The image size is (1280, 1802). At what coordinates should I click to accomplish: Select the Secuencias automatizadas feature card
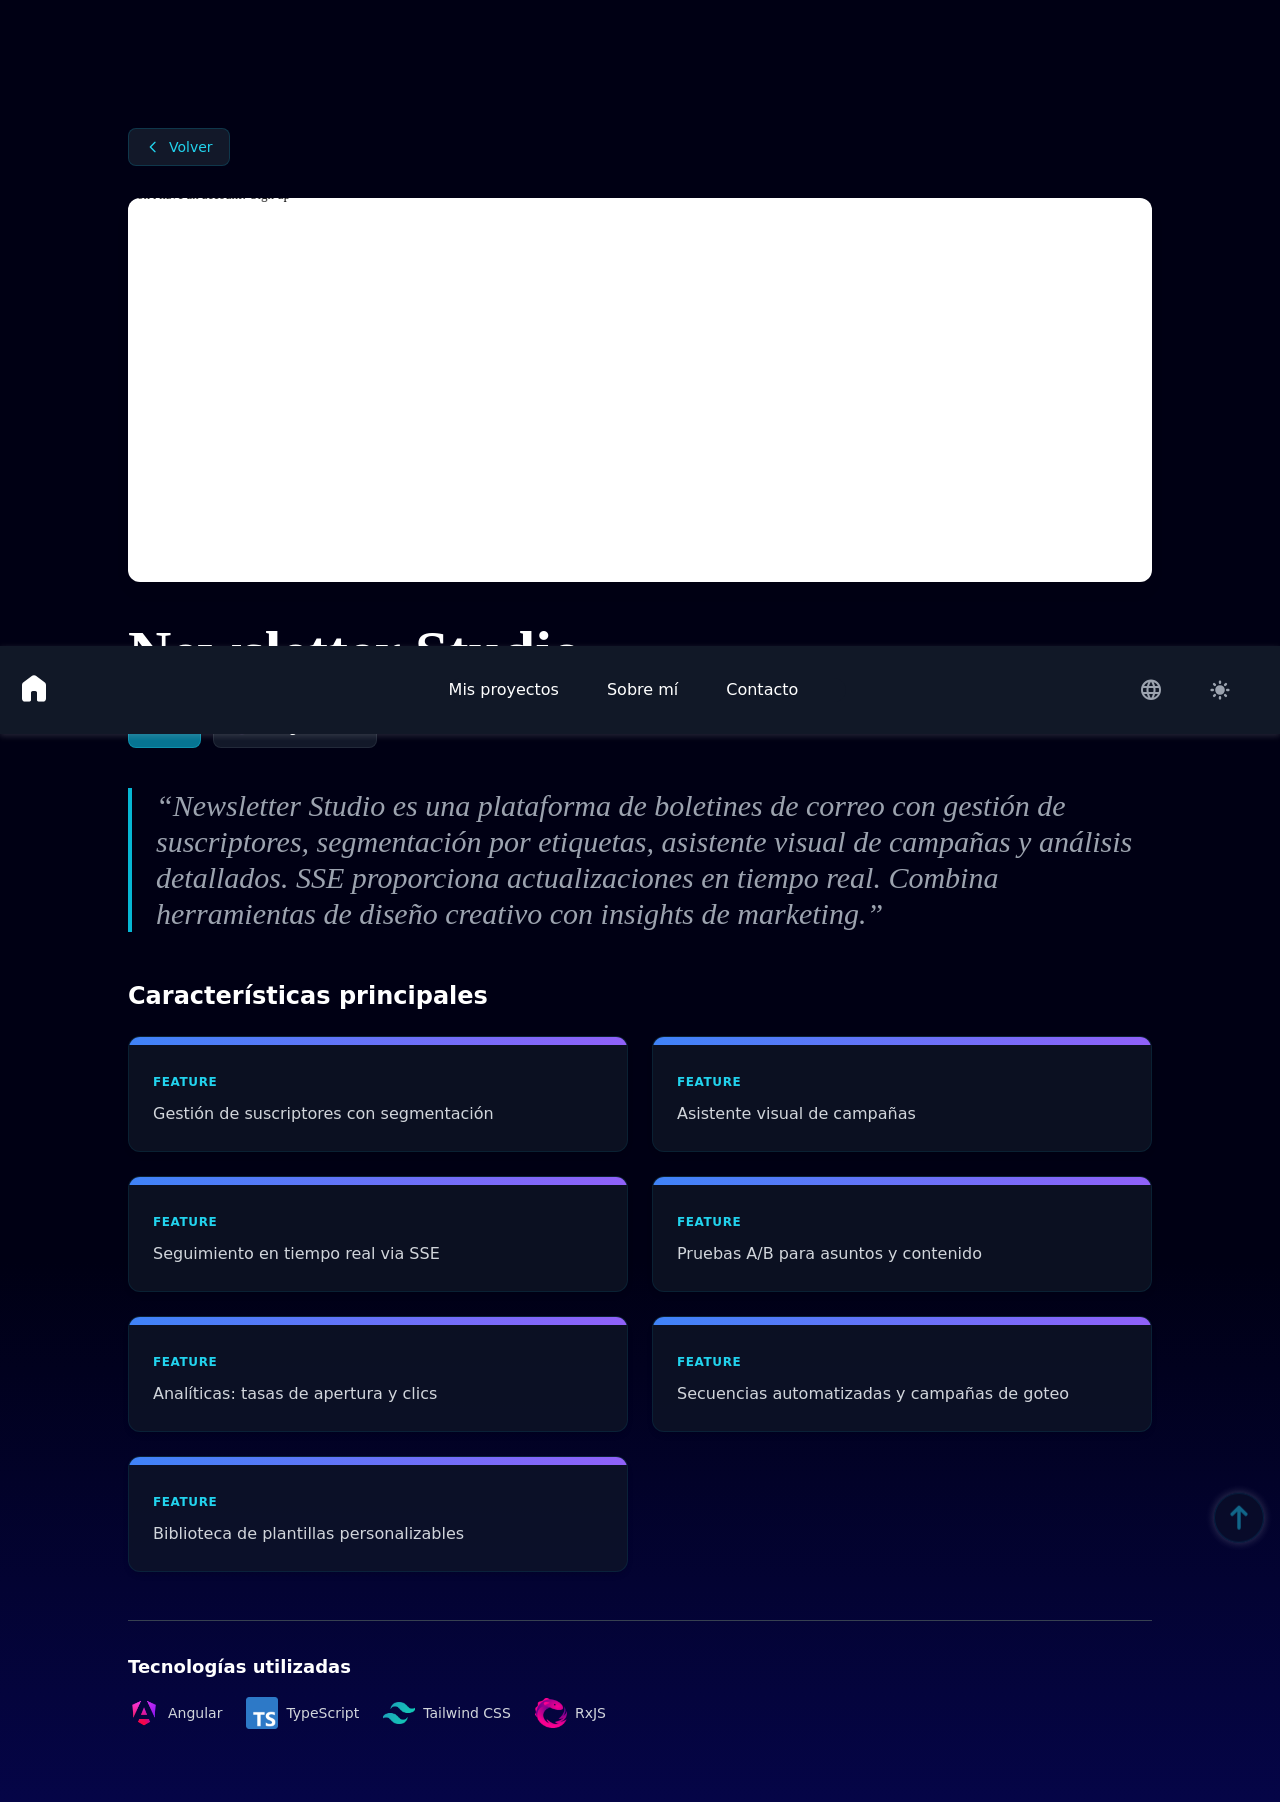point(902,1374)
